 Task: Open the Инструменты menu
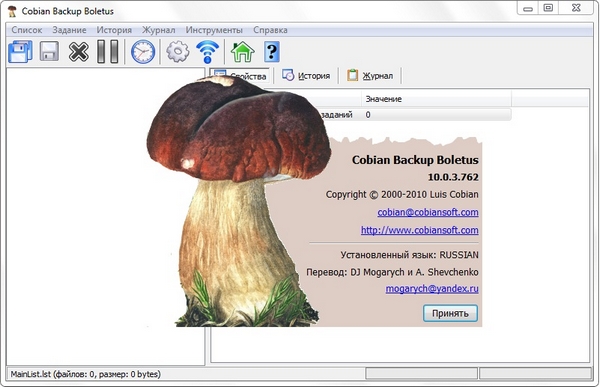[214, 30]
